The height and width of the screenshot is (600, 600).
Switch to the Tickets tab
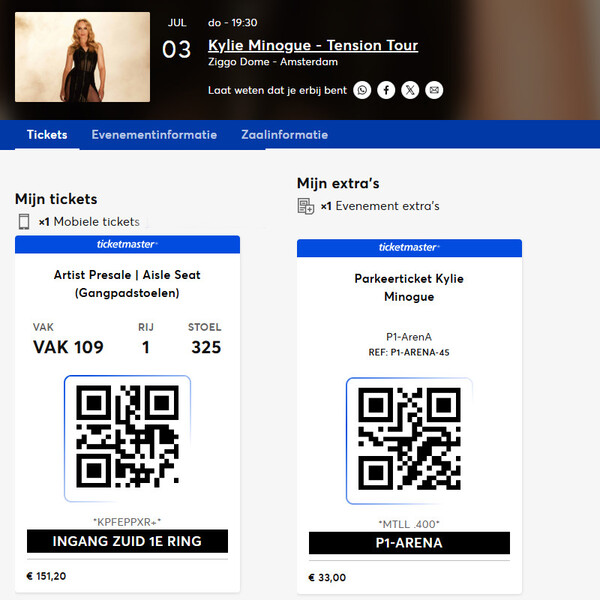47,135
